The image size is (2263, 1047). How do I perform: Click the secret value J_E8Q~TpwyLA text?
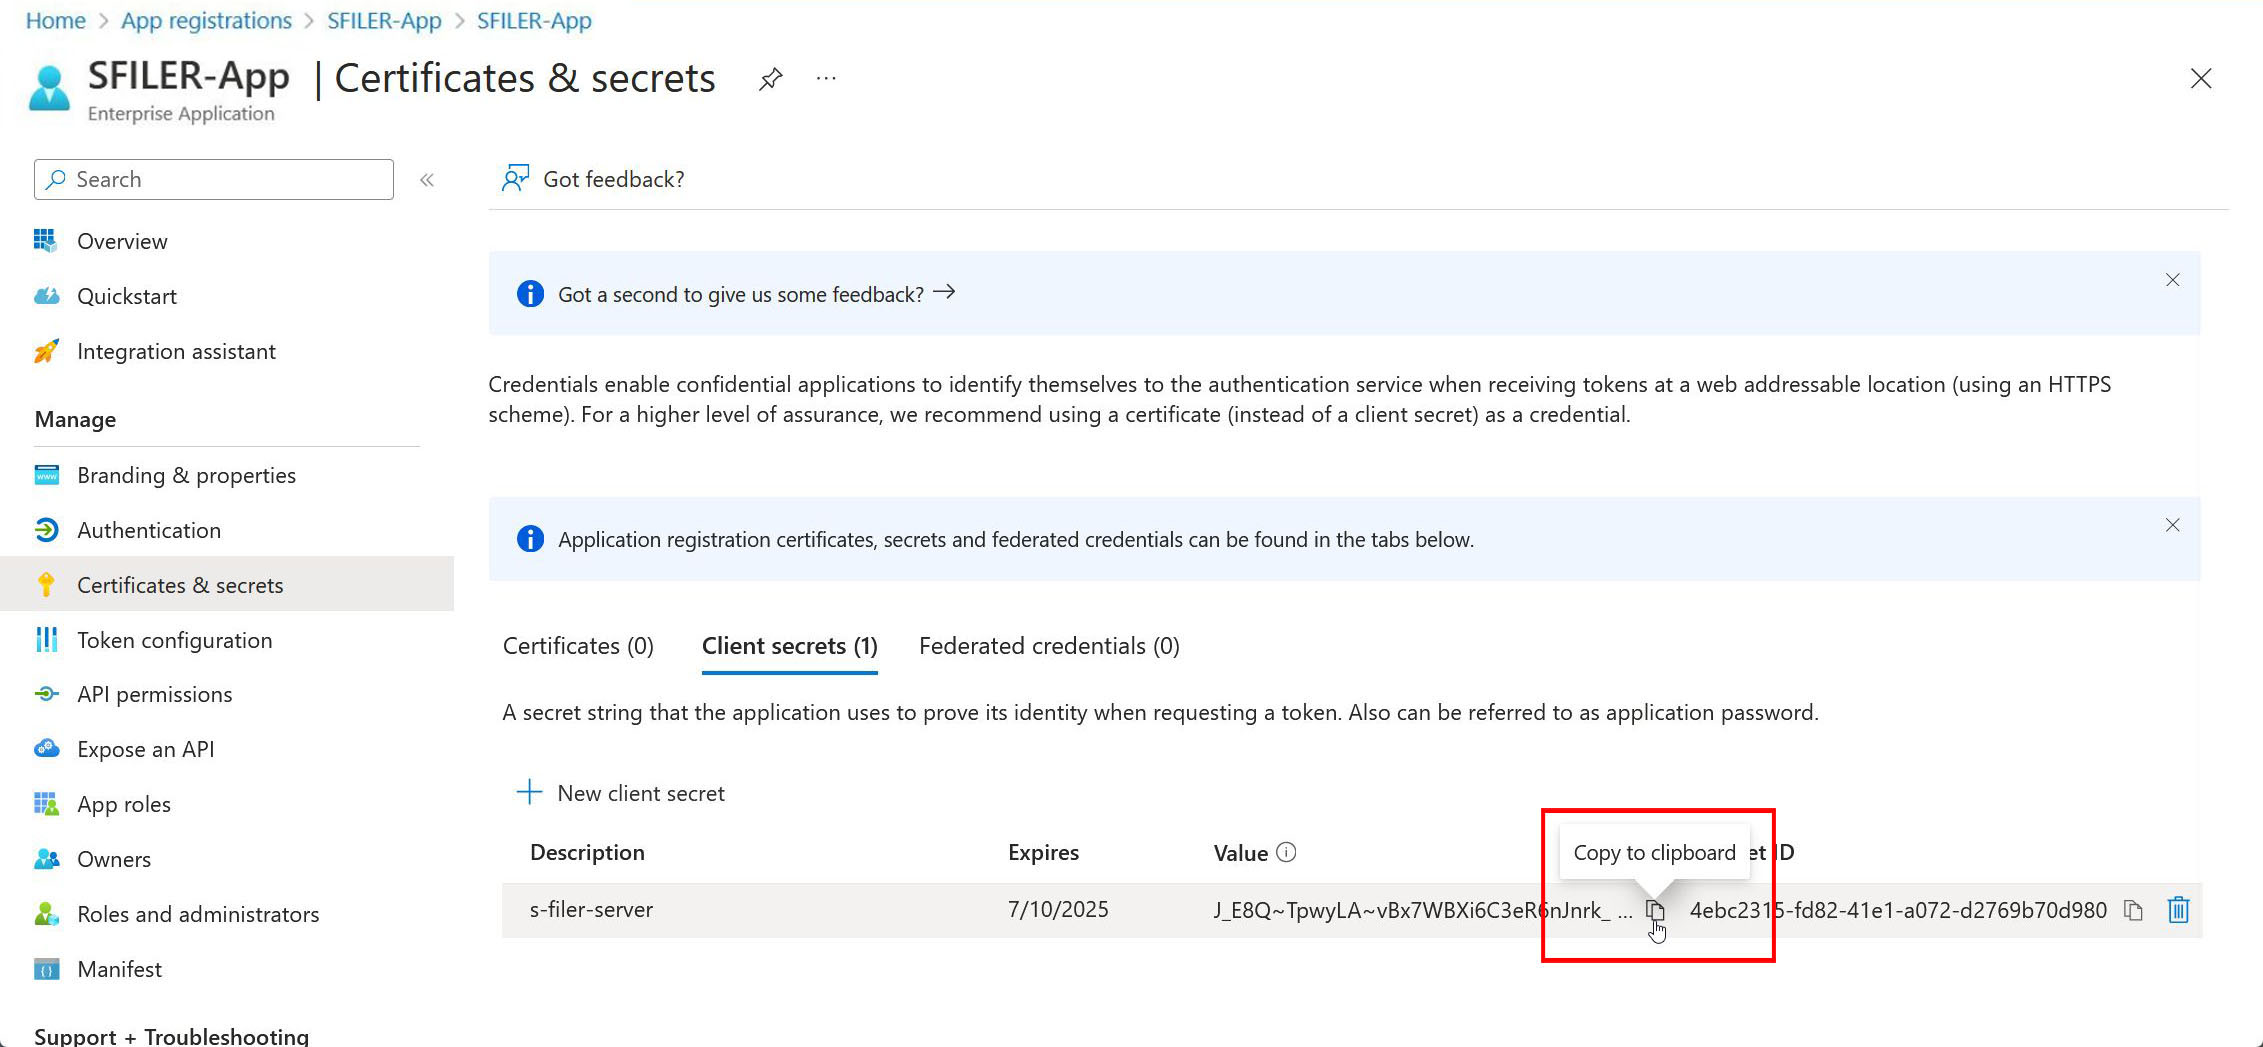pos(1422,910)
